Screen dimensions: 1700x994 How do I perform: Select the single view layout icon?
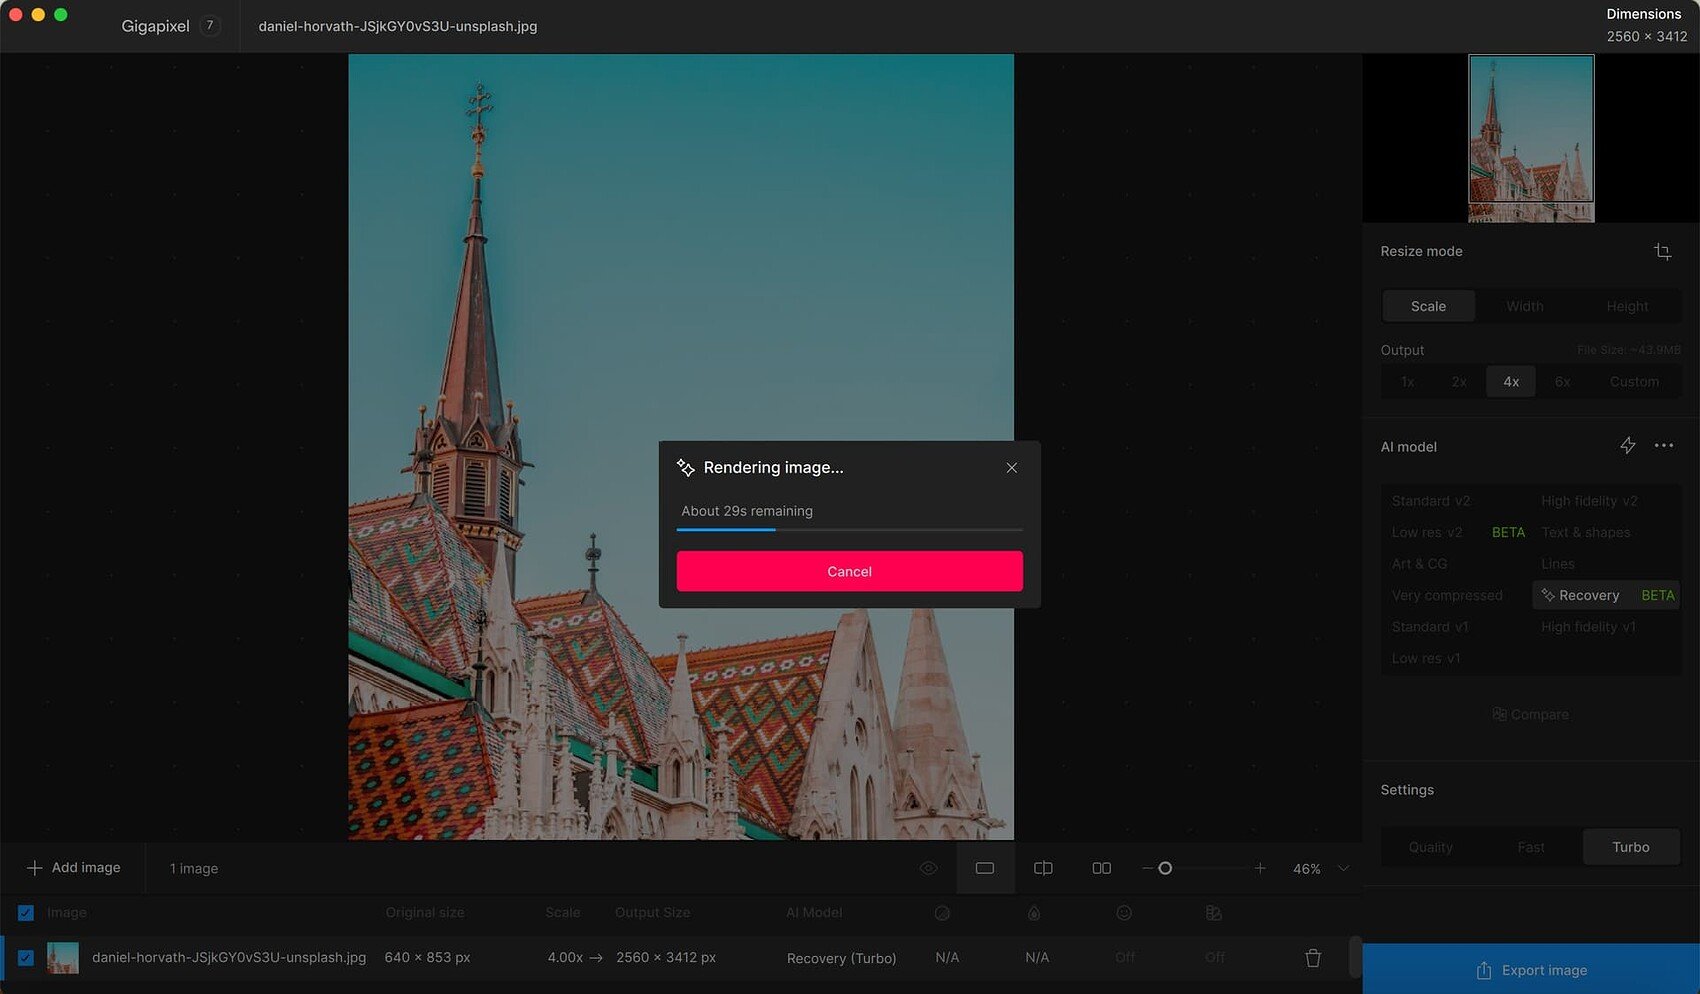click(x=984, y=867)
